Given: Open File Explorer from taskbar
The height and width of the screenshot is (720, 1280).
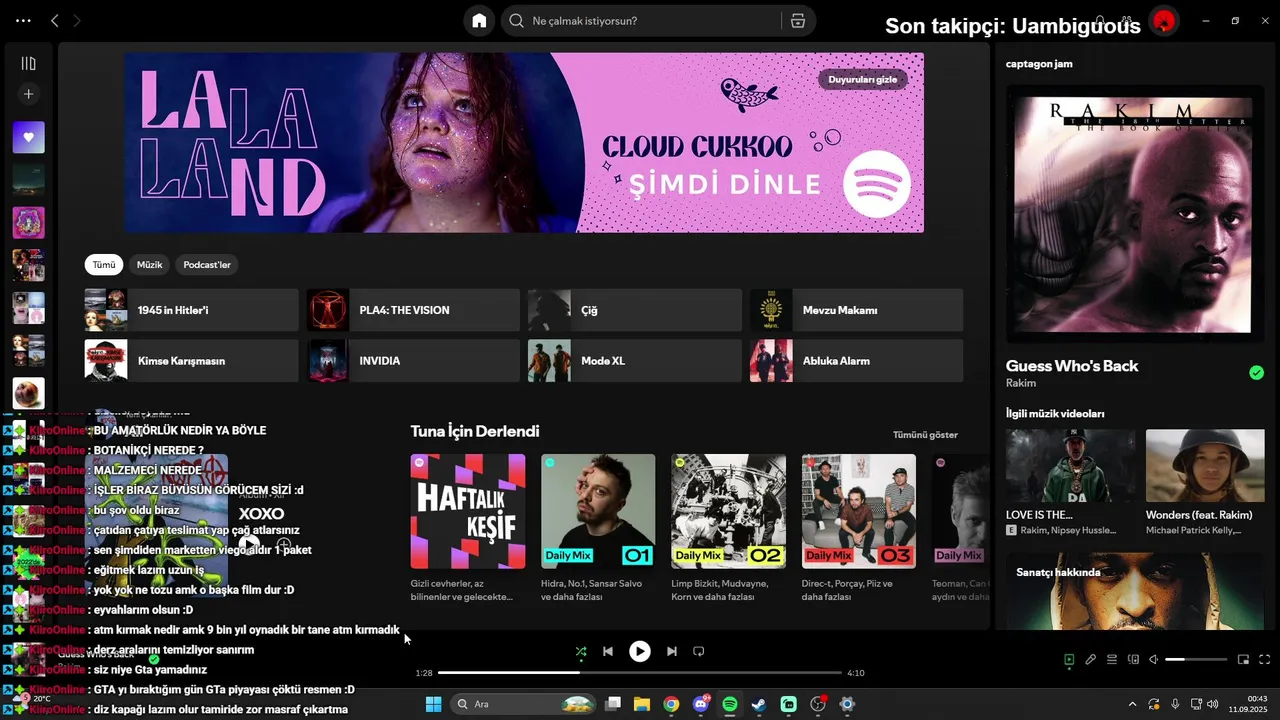Looking at the screenshot, I should coord(642,704).
